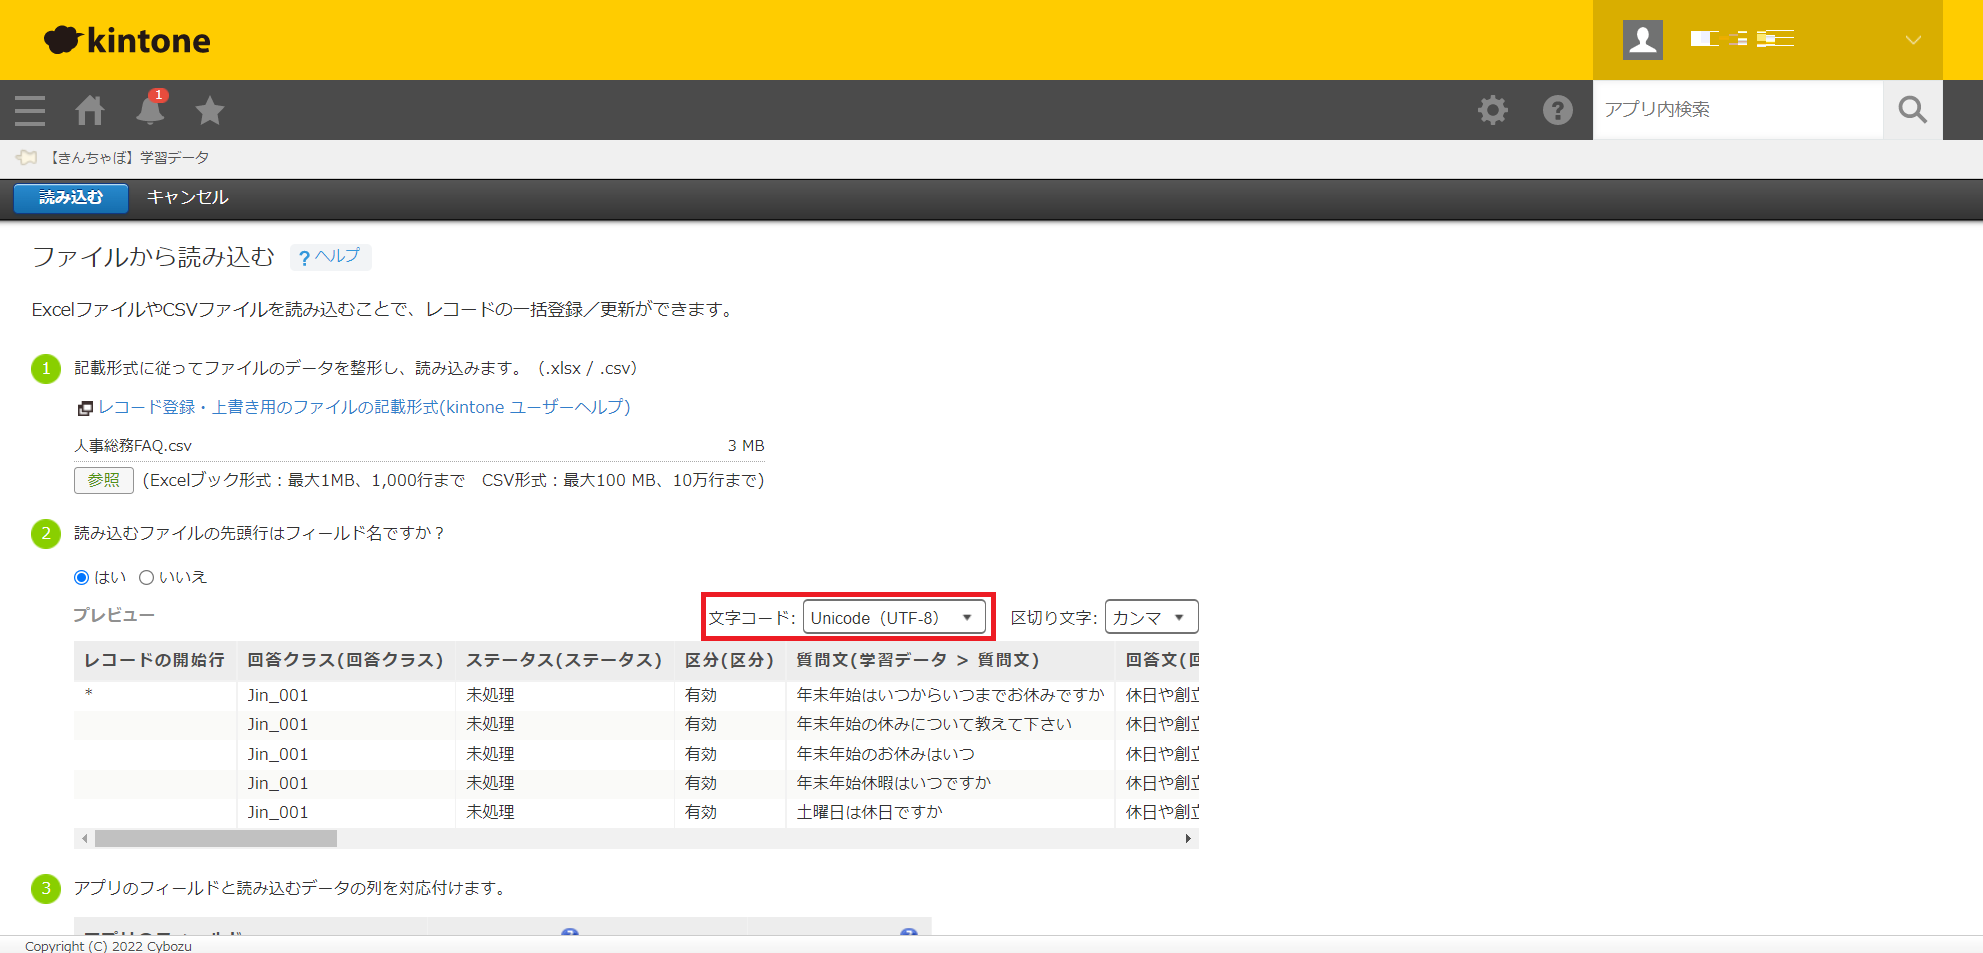Click the 読み込む import button
Viewport: 1983px width, 953px height.
pyautogui.click(x=71, y=198)
